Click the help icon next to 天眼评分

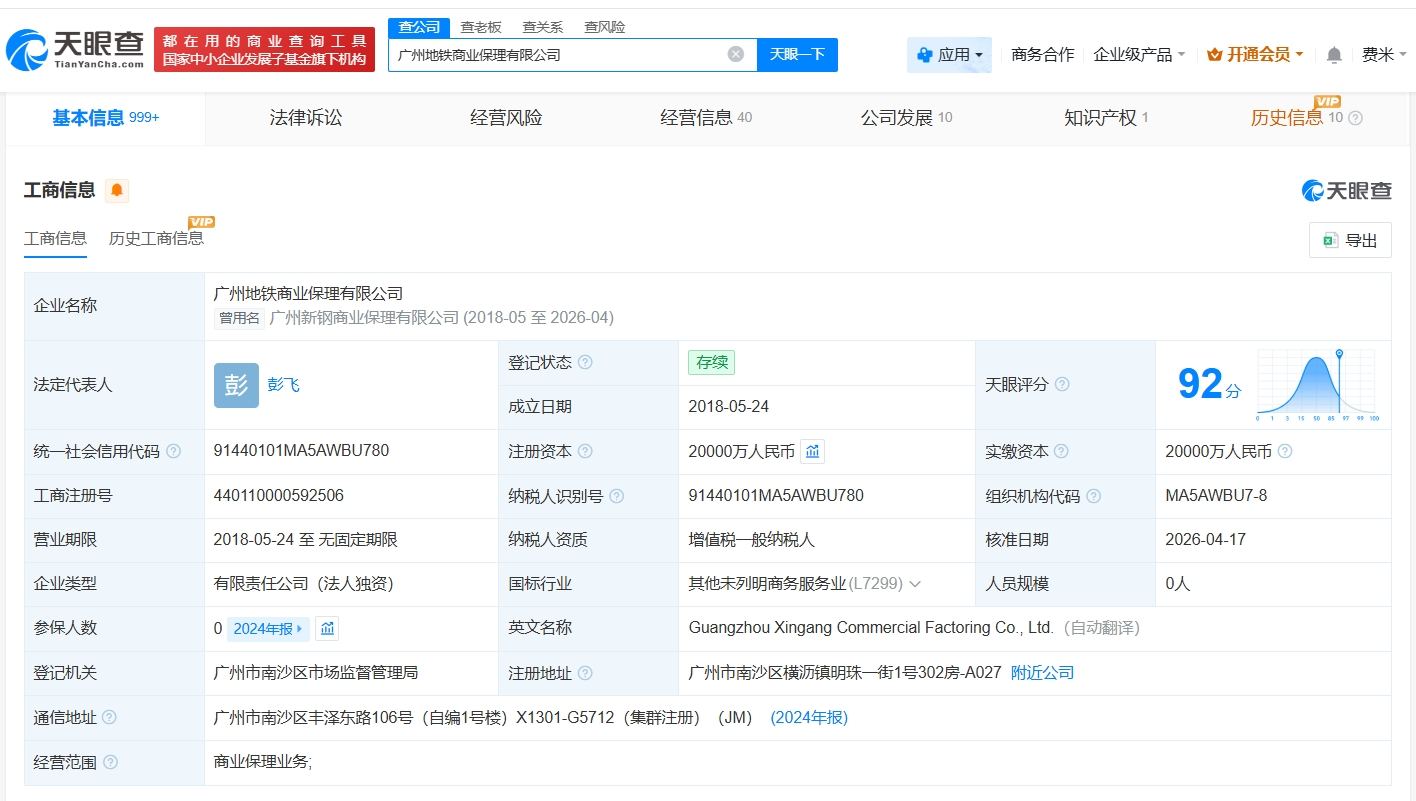pos(1062,385)
